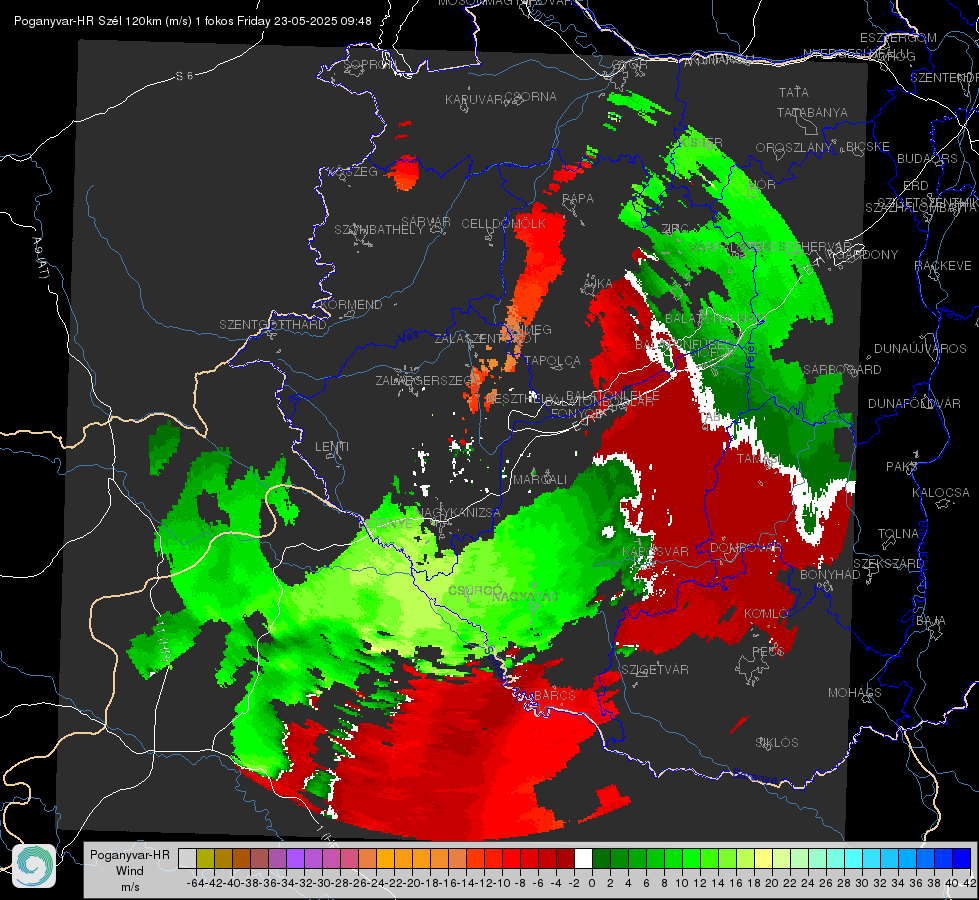Select the SZOMBATHELY label

[379, 230]
